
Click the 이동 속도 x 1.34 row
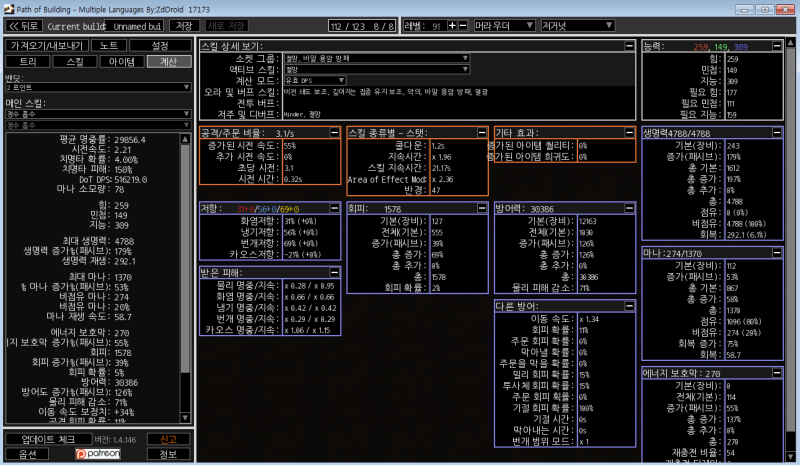565,319
